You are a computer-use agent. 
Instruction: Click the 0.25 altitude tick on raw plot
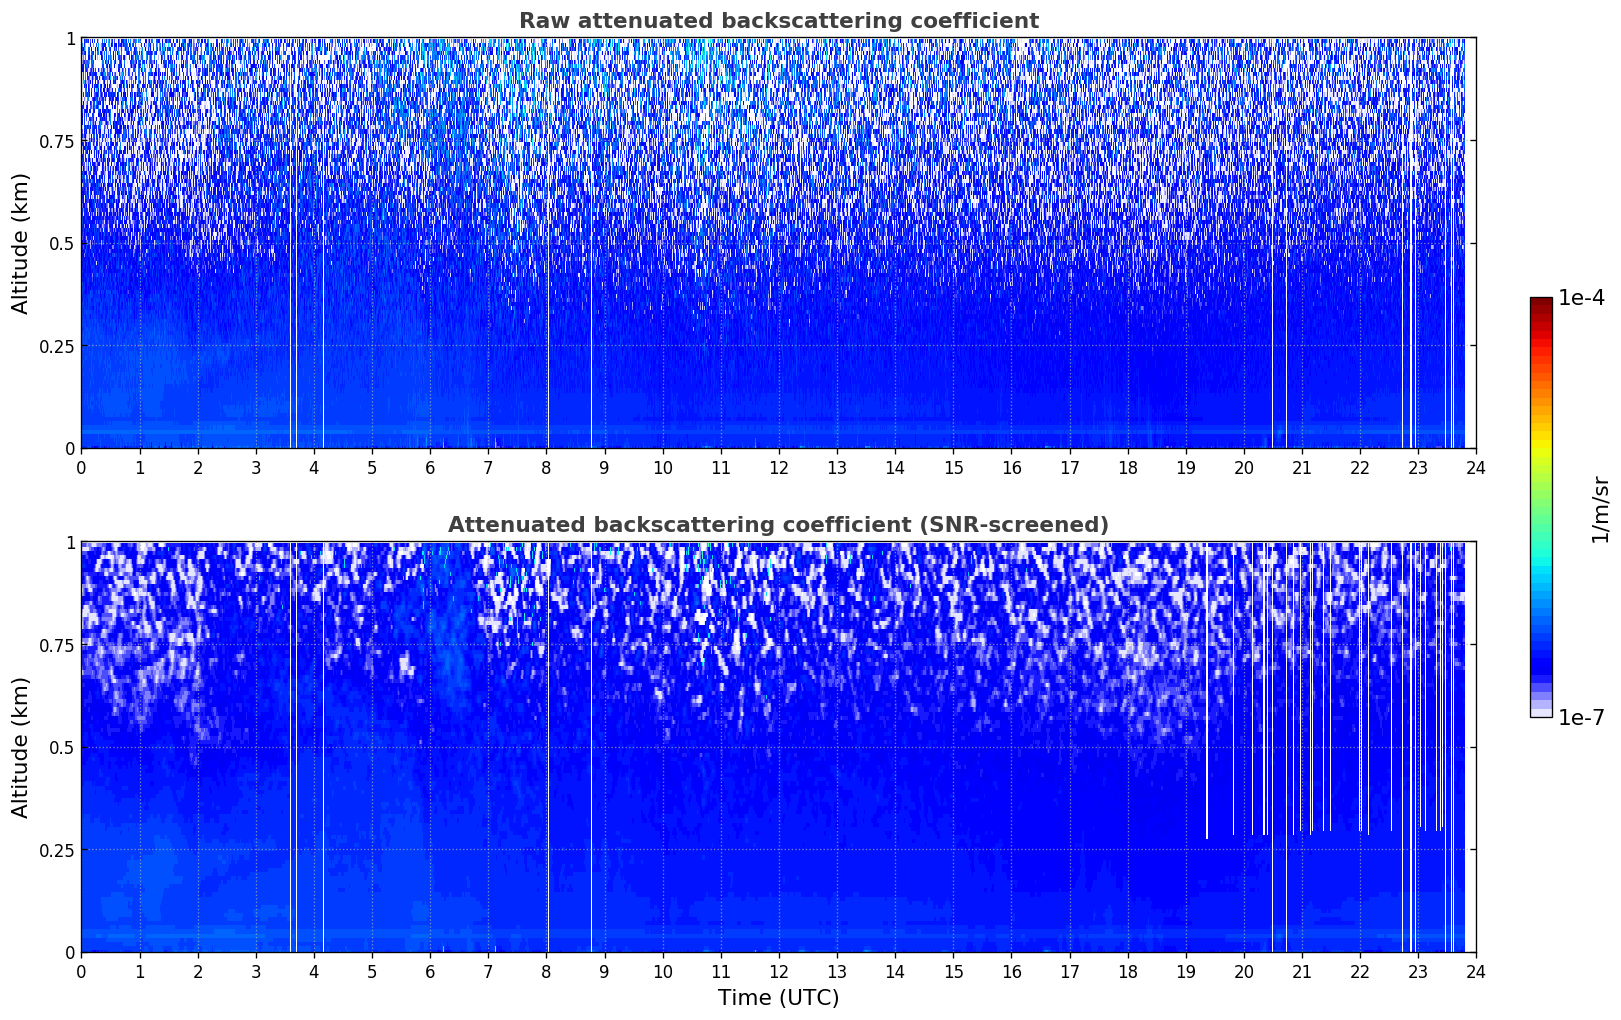click(57, 346)
